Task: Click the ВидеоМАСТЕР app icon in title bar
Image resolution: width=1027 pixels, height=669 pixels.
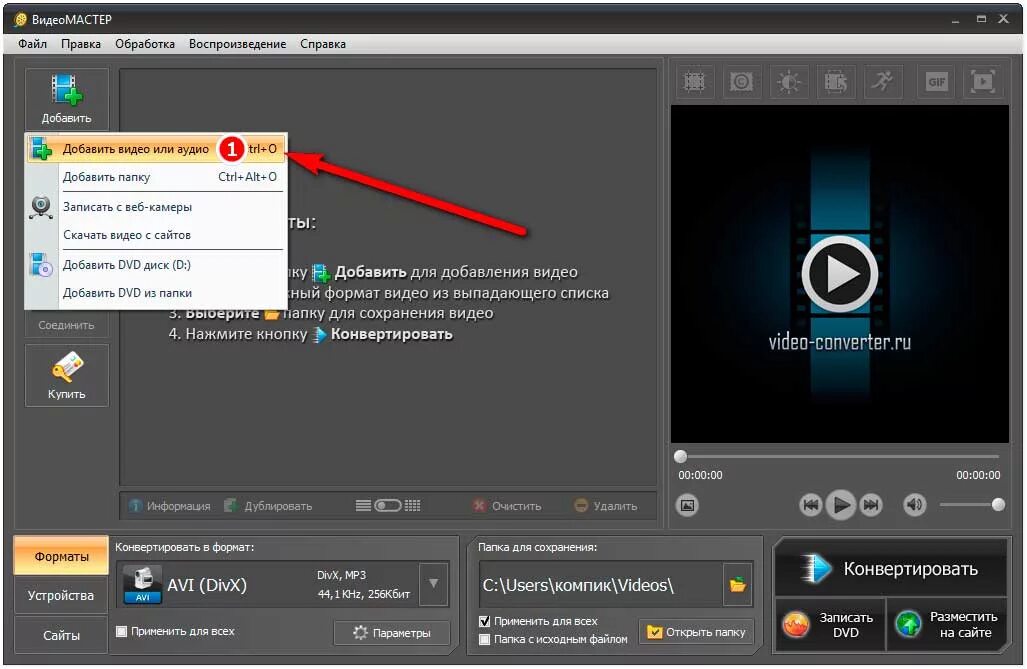Action: click(20, 20)
